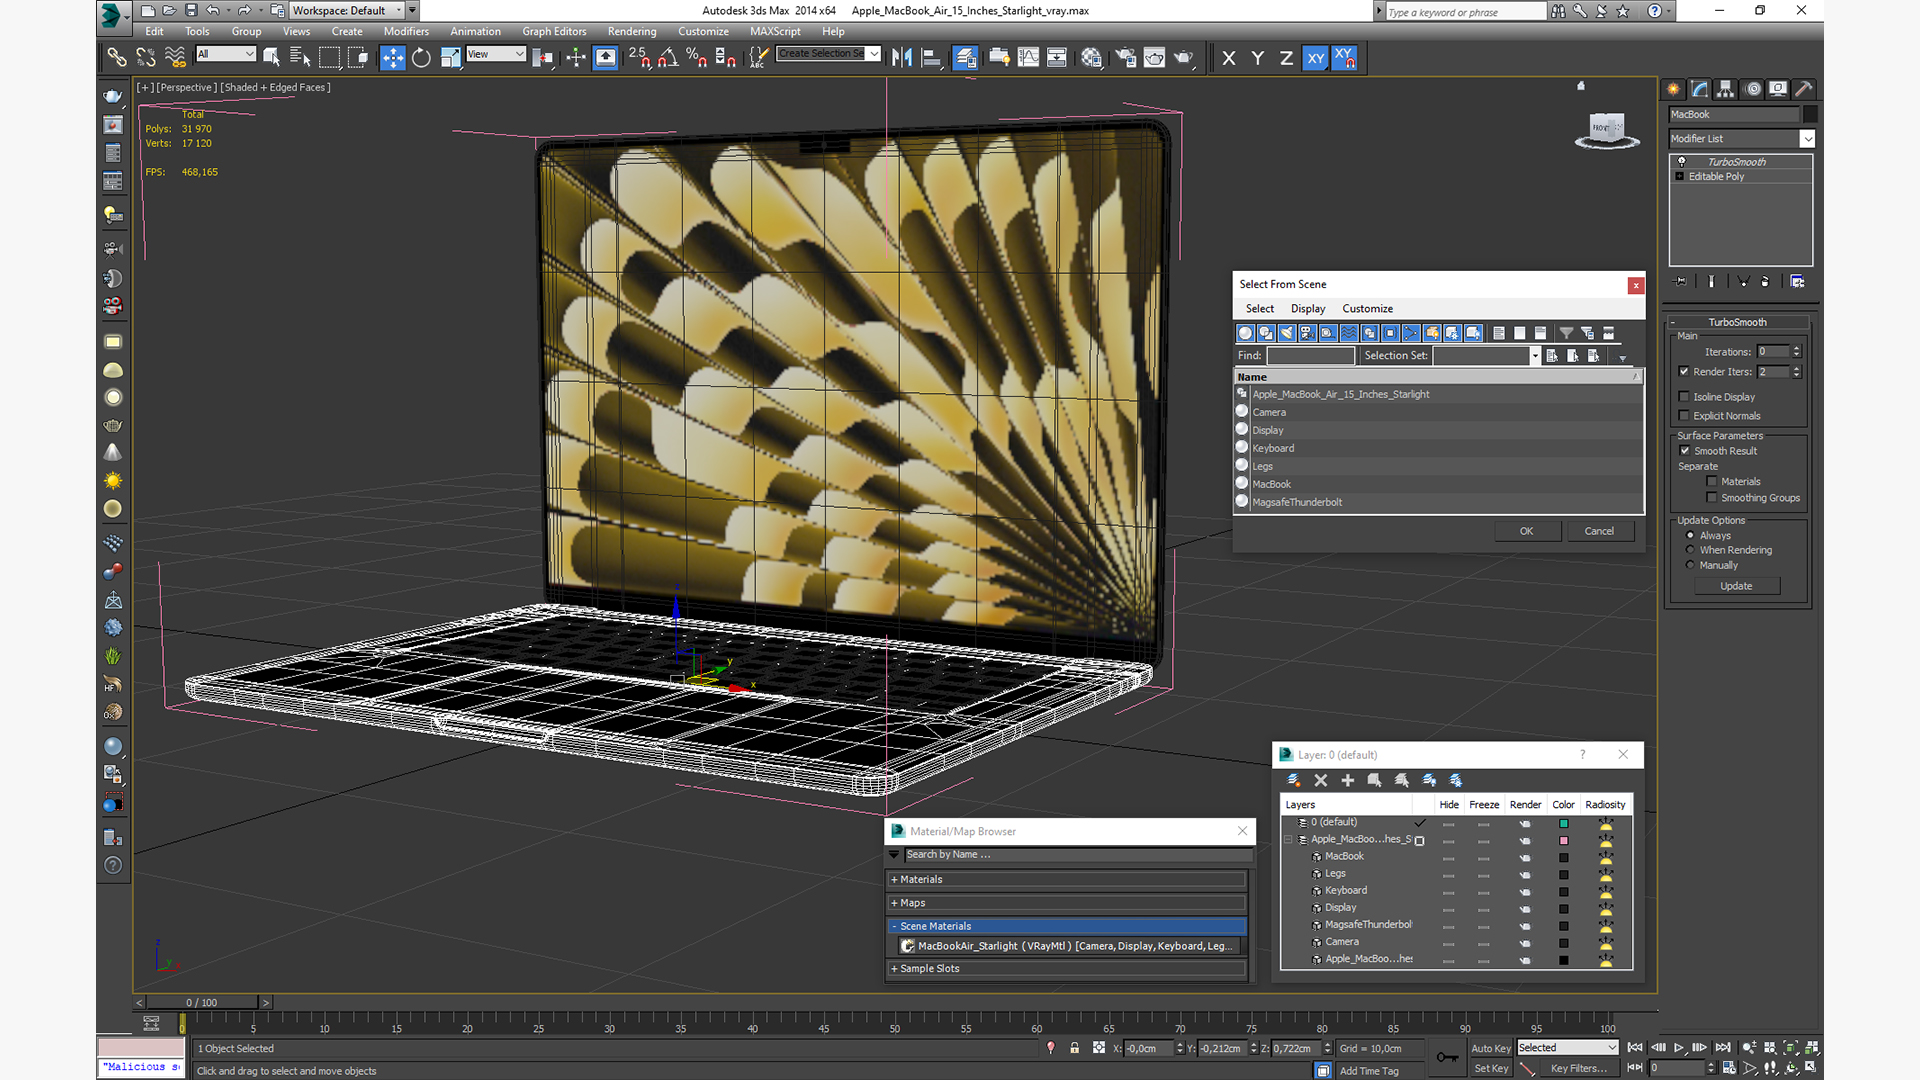This screenshot has width=1920, height=1080.
Task: Open the Graph Editors menu
Action: pos(554,32)
